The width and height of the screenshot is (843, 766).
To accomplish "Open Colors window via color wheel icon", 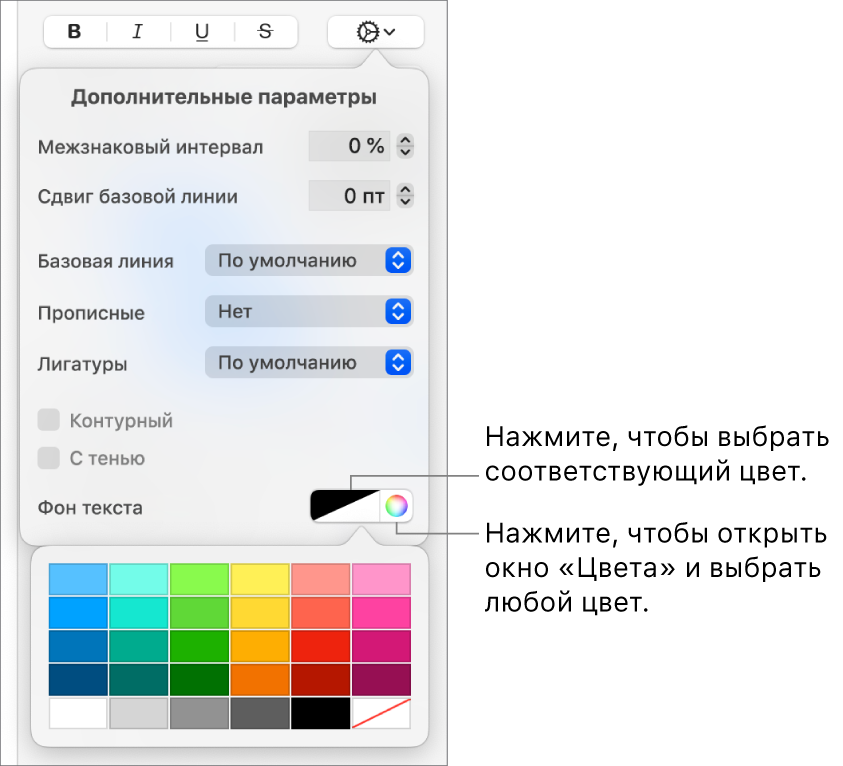I will (396, 506).
